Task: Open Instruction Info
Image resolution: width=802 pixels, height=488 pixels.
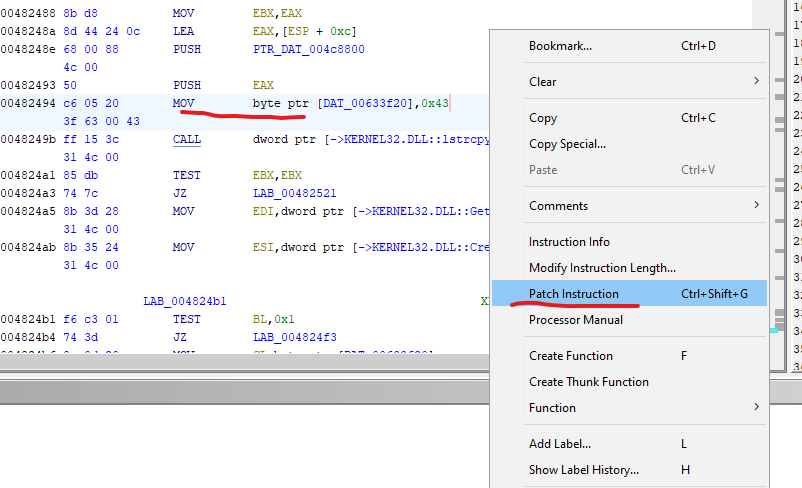Action: point(569,242)
